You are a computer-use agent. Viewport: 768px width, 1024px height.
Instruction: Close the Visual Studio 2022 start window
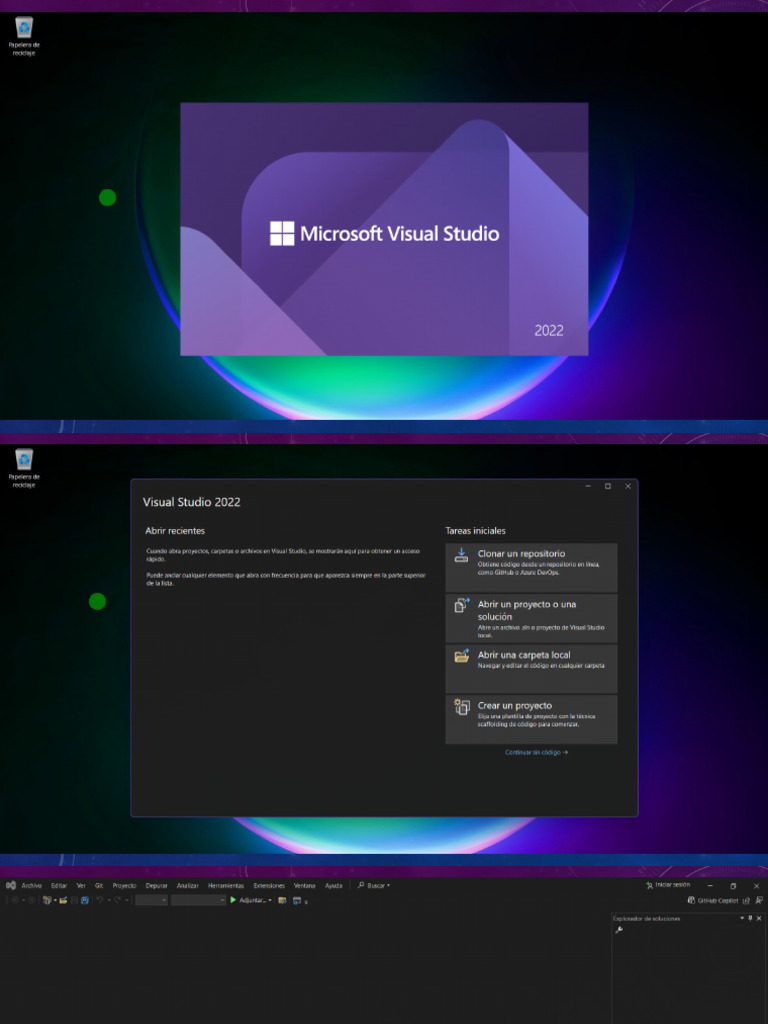pos(628,486)
